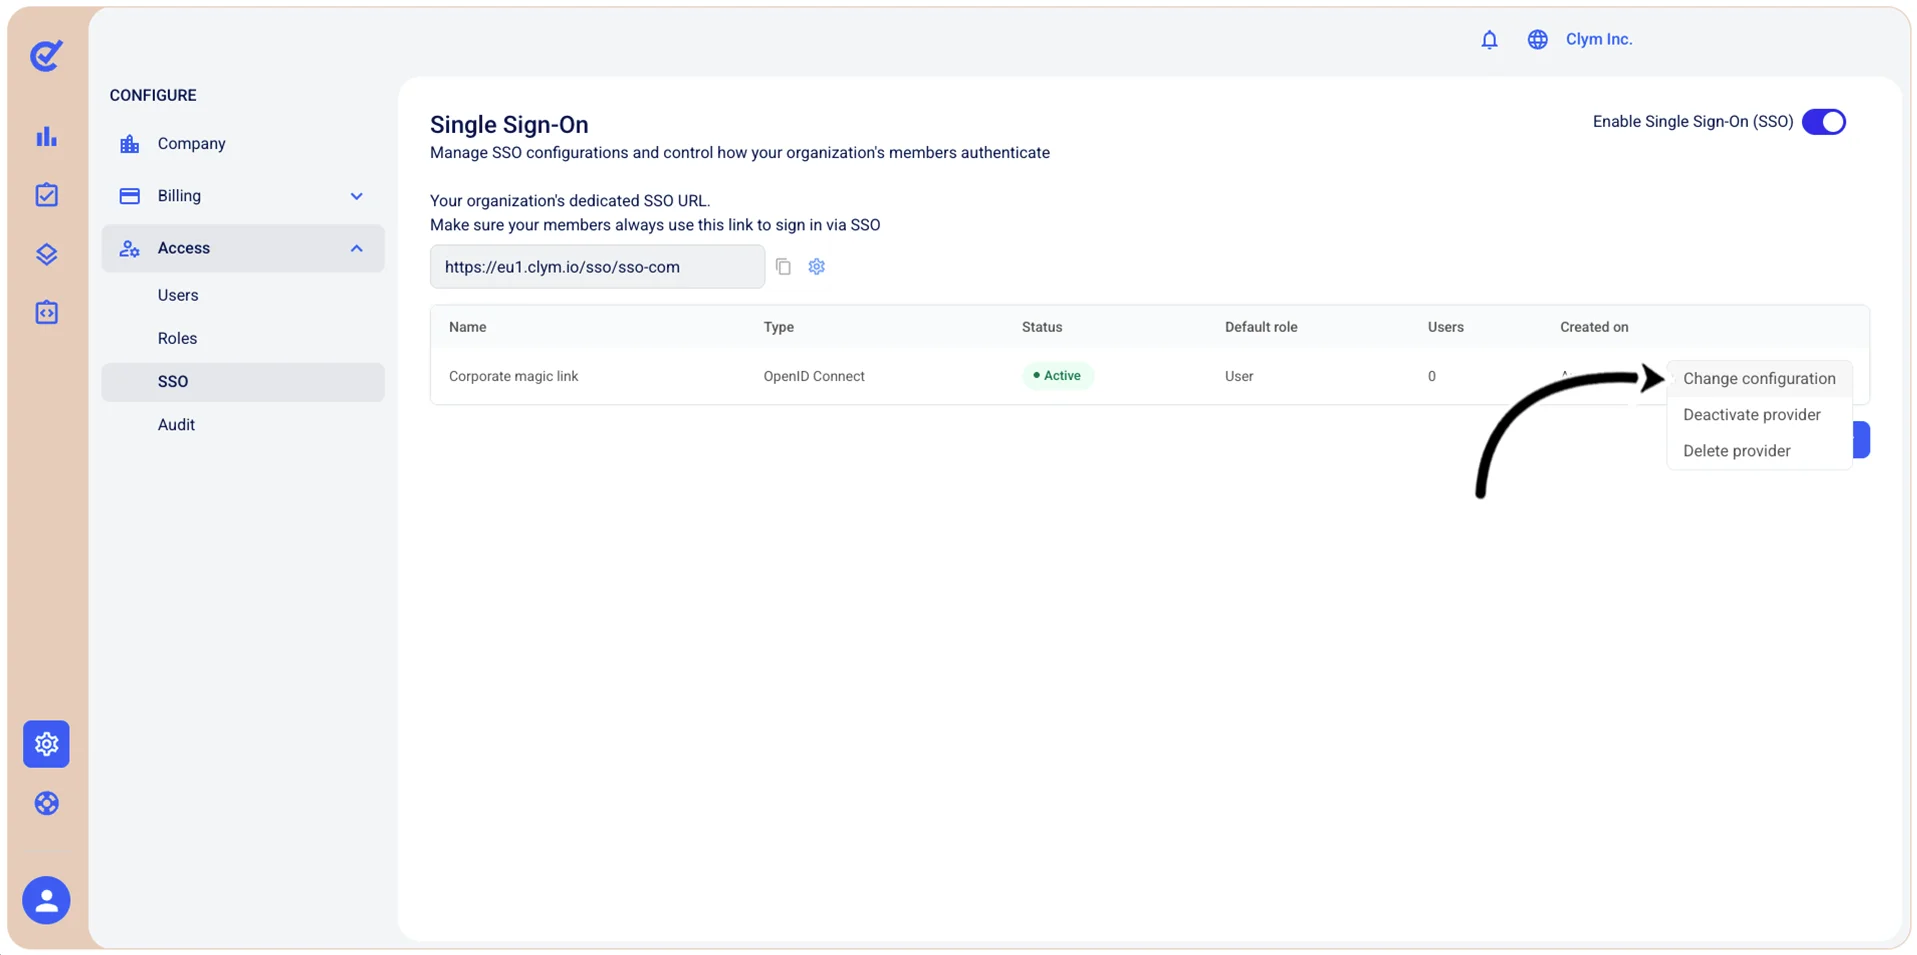Click the OpenID Connect type cell

[x=813, y=376]
